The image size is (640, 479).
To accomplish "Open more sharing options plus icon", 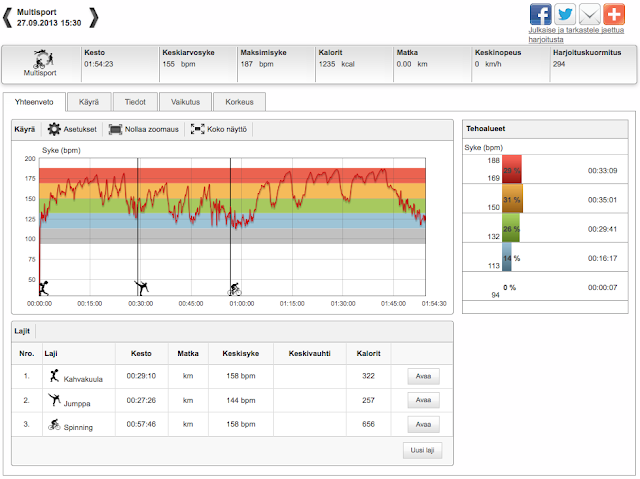I will click(x=614, y=14).
